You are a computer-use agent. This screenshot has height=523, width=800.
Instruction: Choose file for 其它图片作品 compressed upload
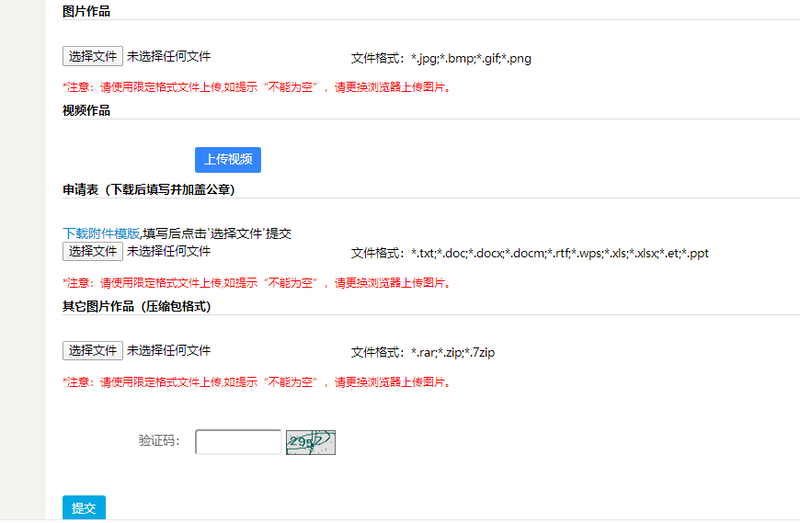pyautogui.click(x=92, y=351)
